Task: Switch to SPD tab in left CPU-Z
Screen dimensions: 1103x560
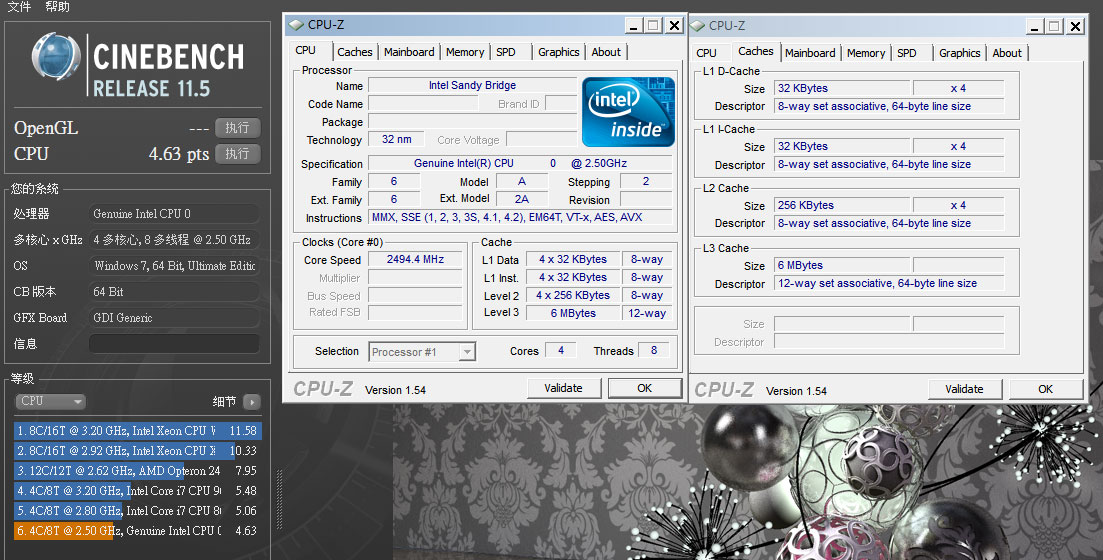Action: tap(506, 52)
